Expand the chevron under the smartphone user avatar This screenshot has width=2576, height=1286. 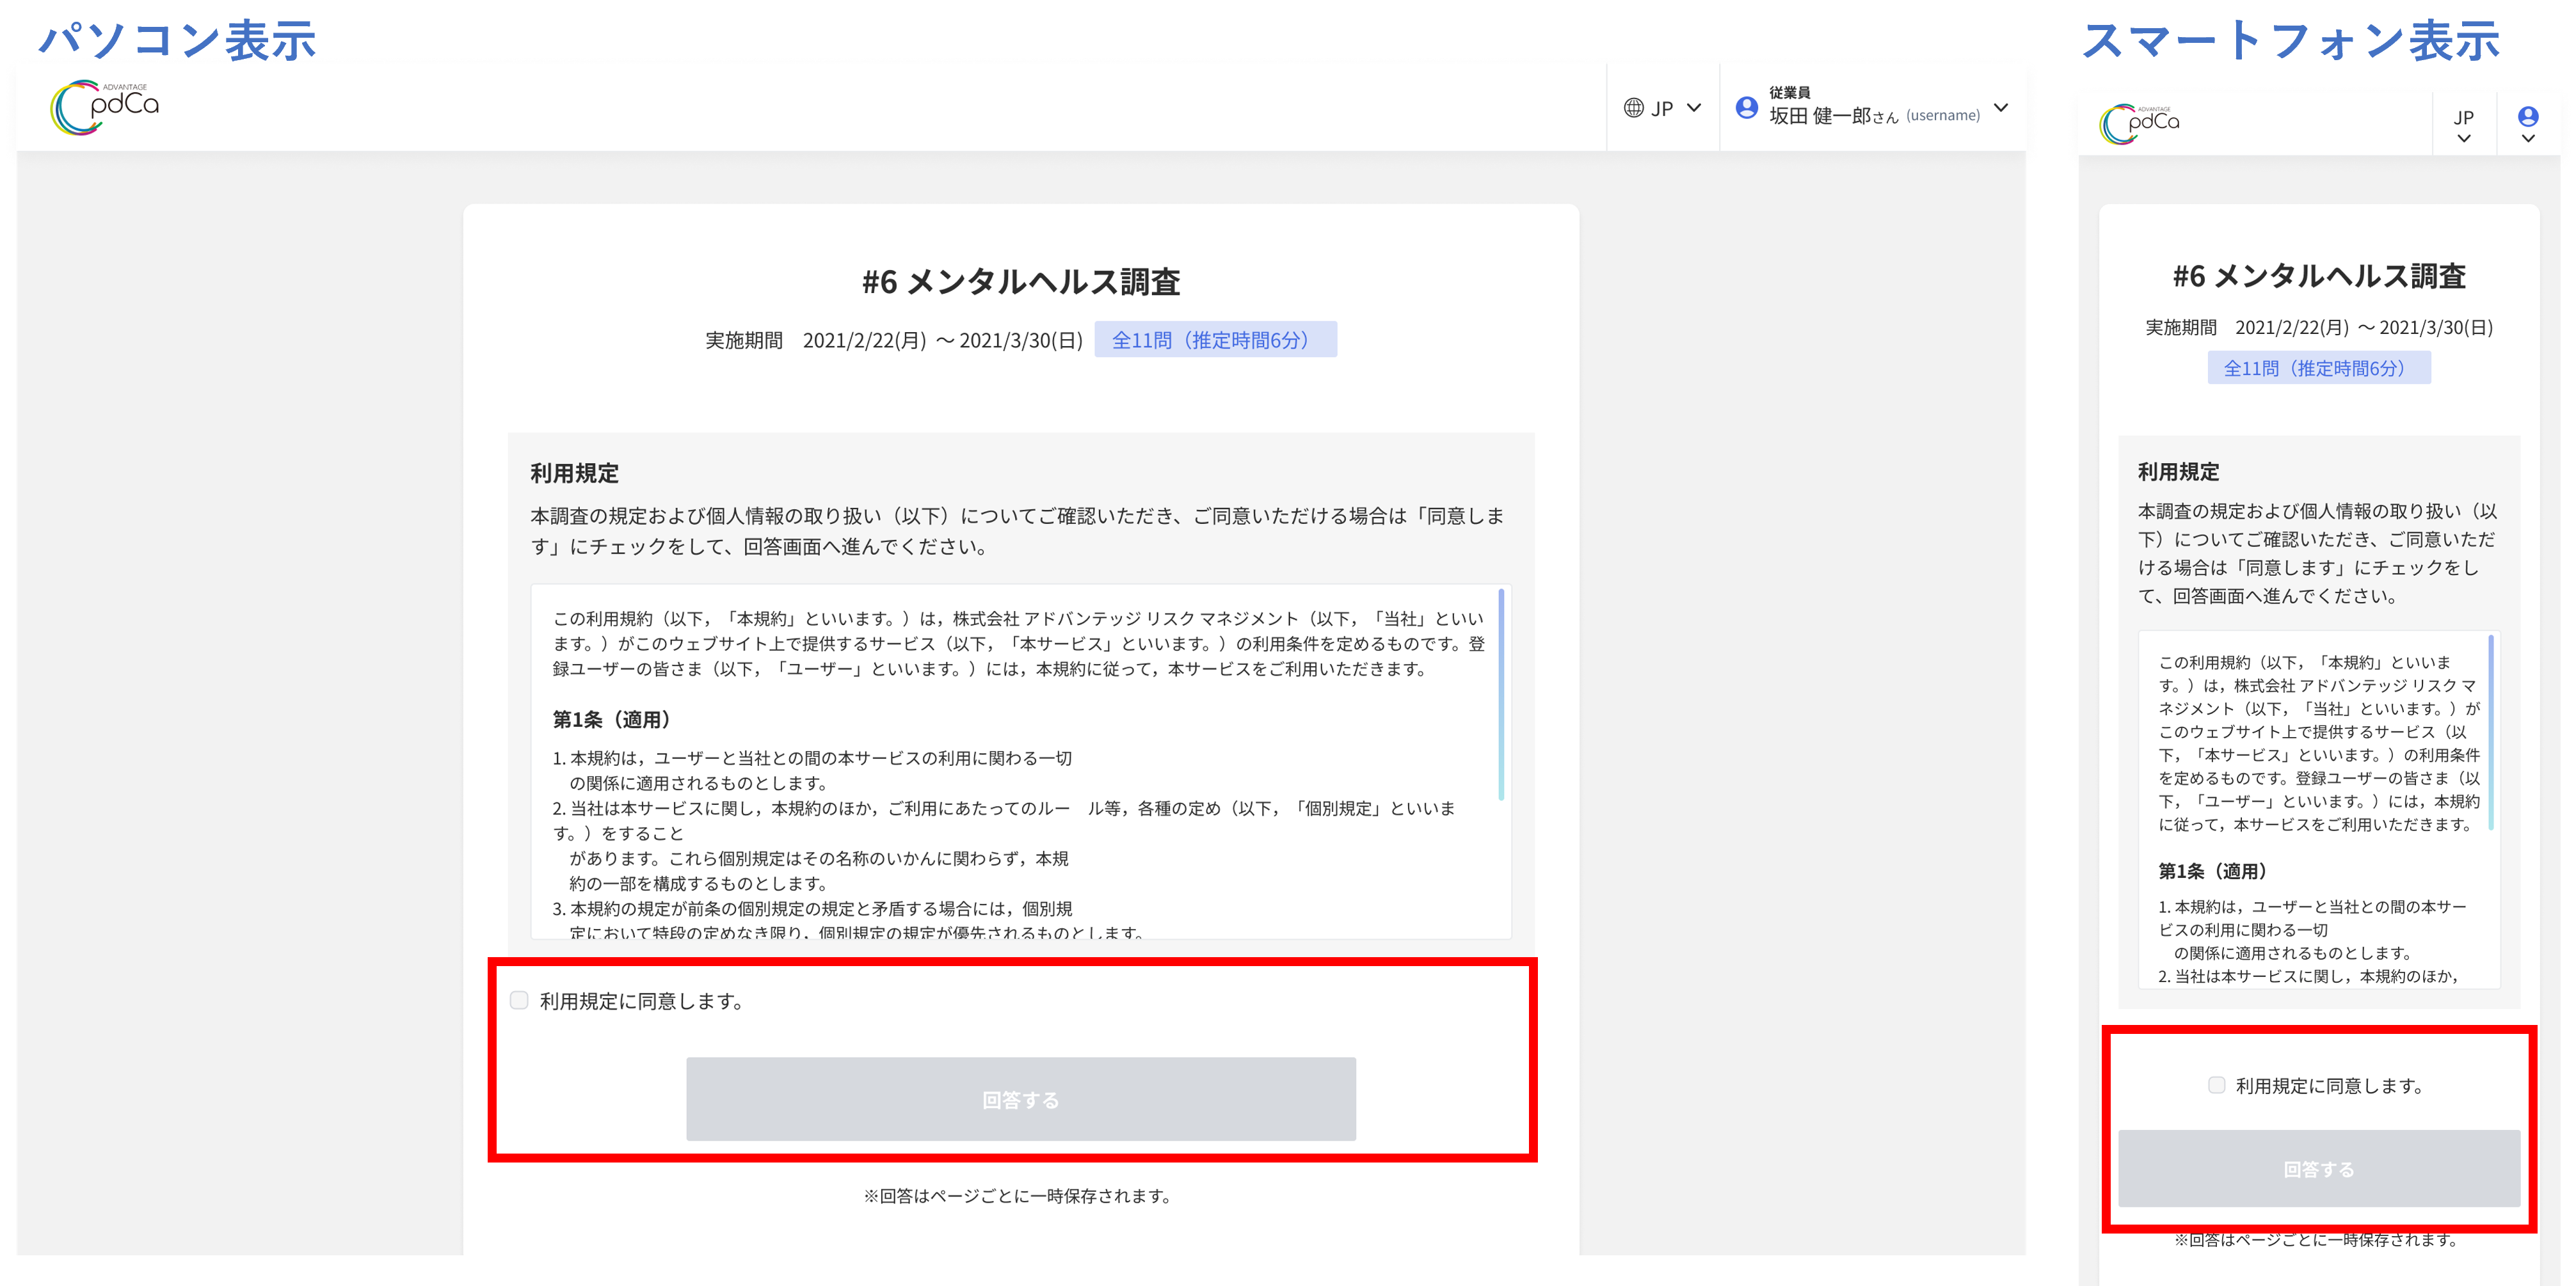tap(2528, 139)
